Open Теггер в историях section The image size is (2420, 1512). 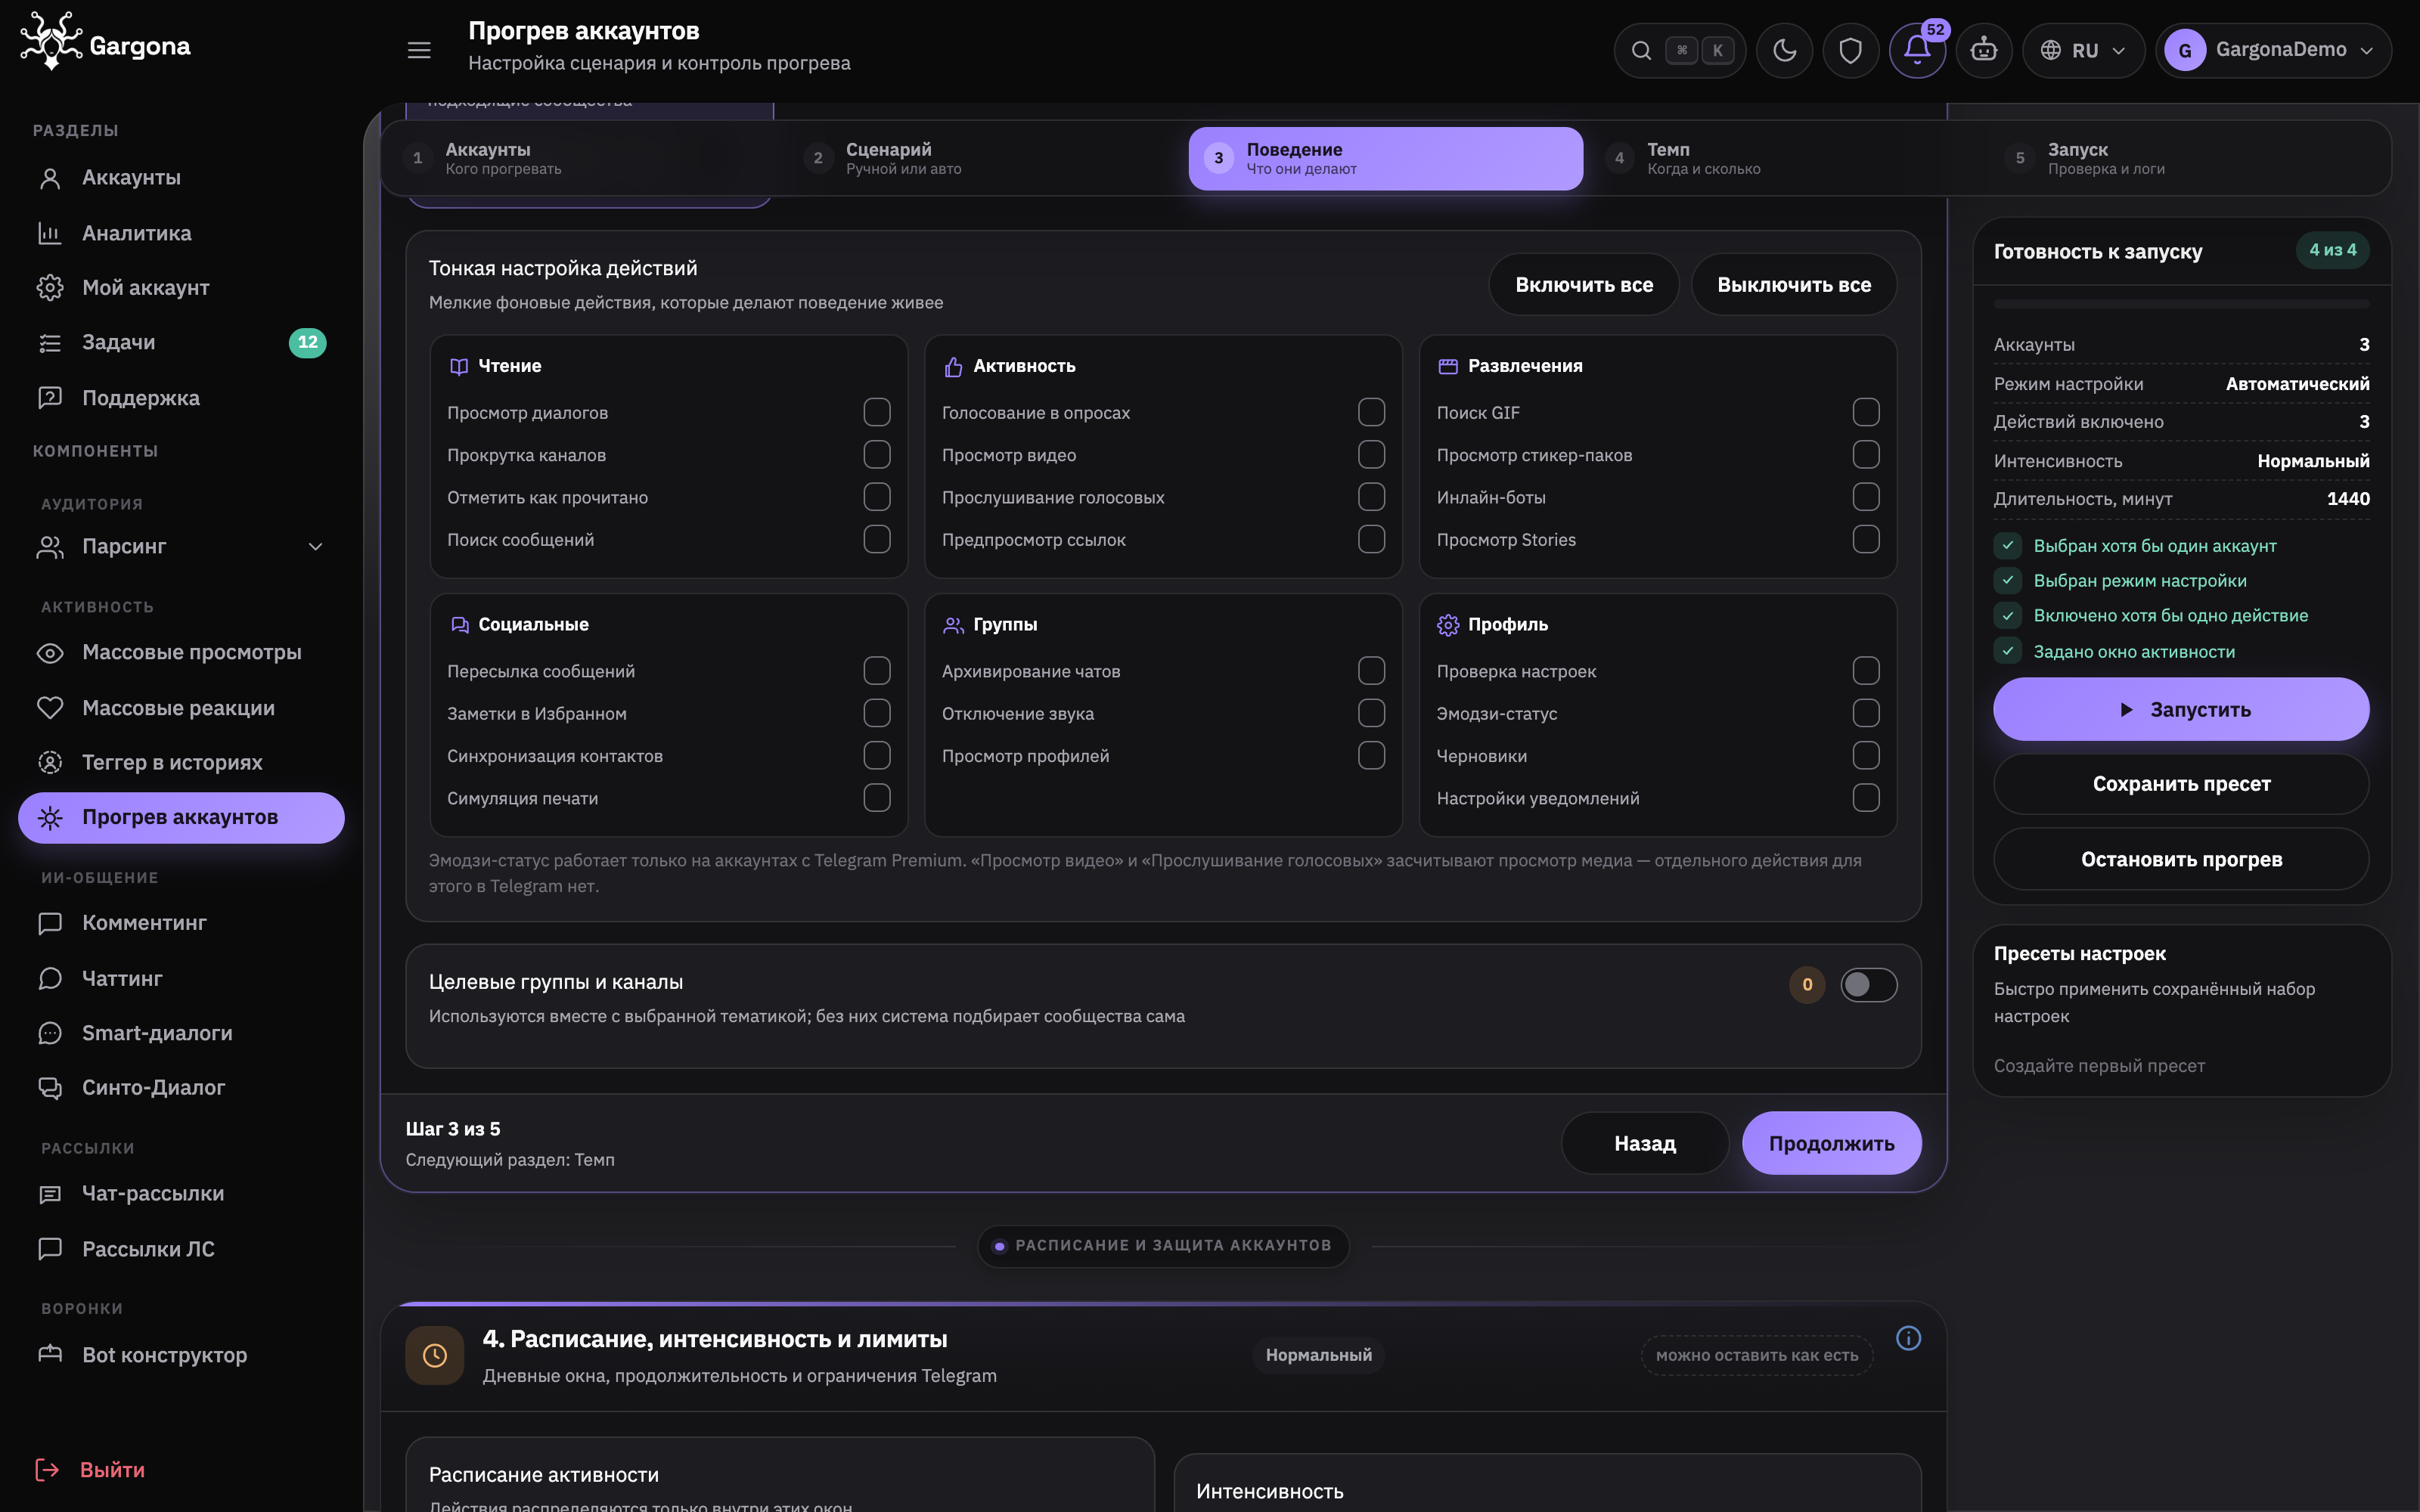[x=181, y=762]
